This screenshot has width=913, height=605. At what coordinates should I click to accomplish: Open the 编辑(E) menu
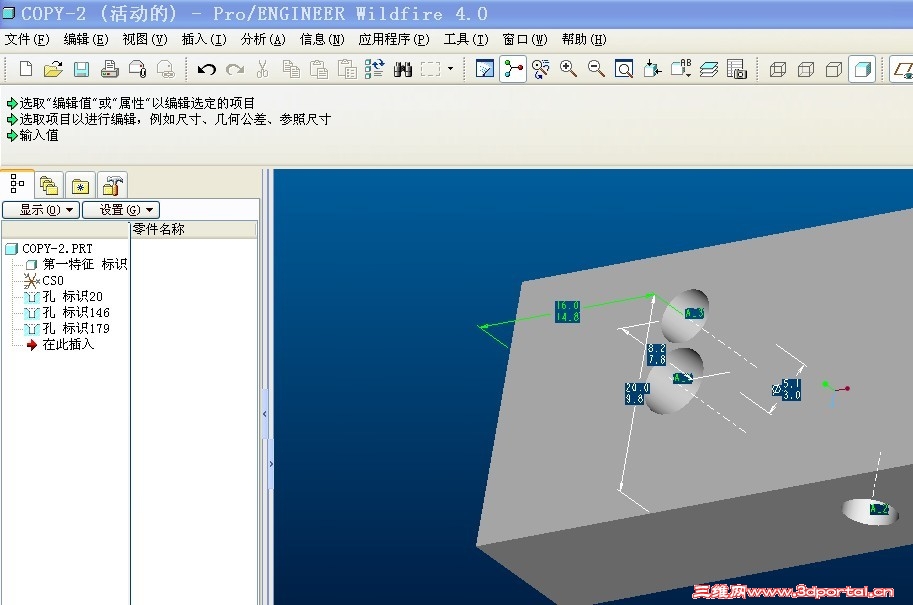tap(86, 40)
